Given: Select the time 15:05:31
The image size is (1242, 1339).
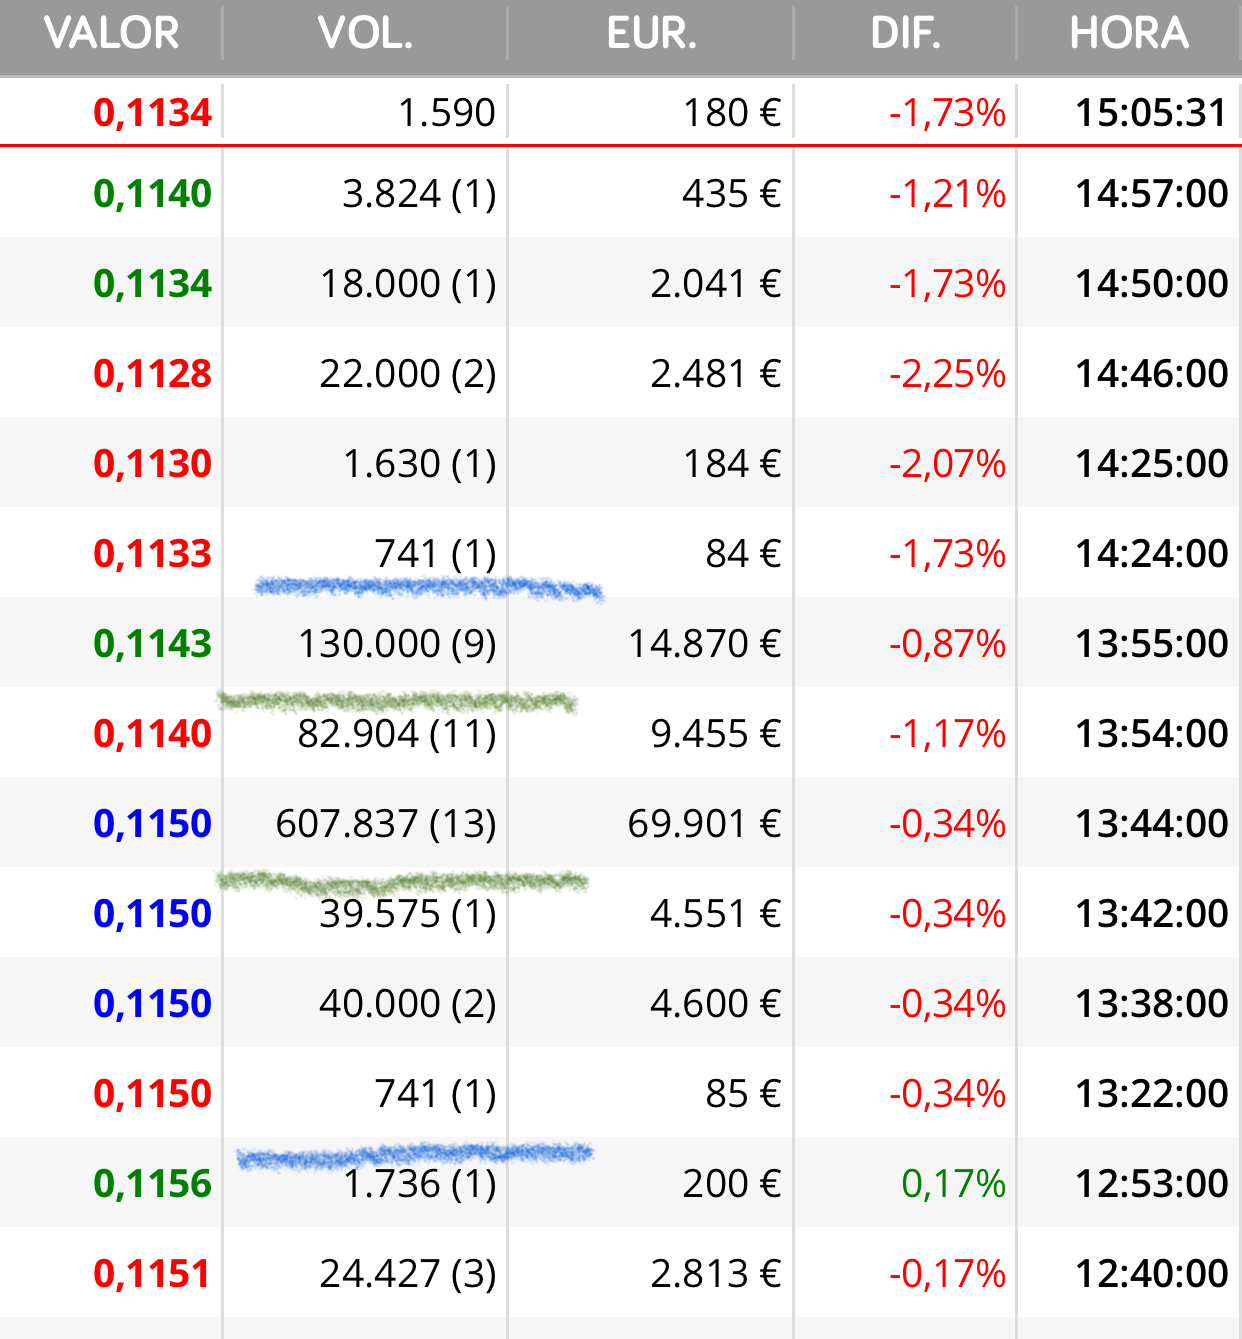Looking at the screenshot, I should click(x=1151, y=113).
